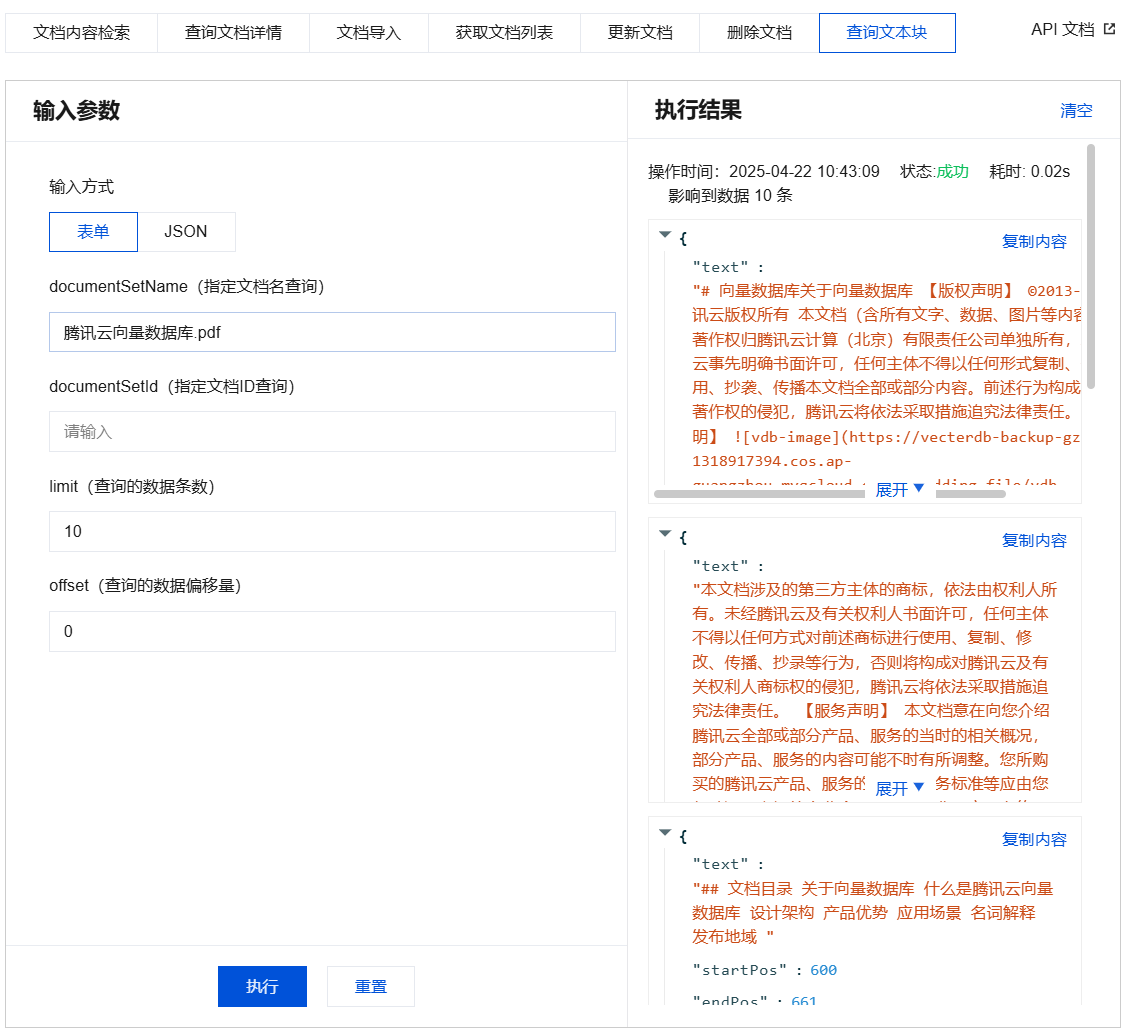Click first result's horizontal scrollbar

[x=758, y=494]
